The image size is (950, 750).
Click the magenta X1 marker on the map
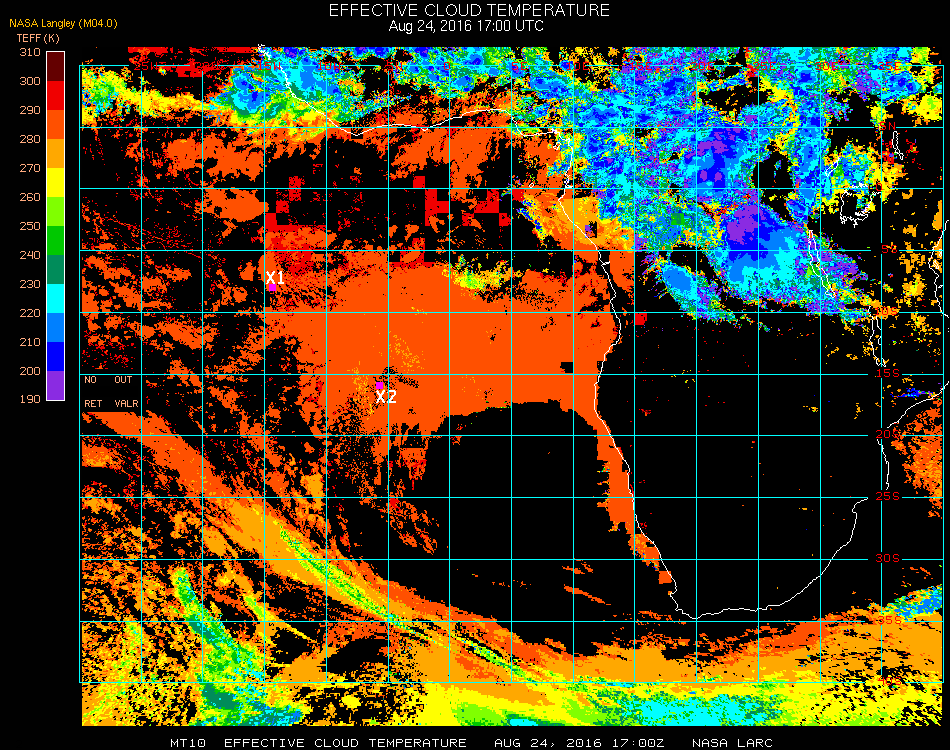(x=273, y=287)
